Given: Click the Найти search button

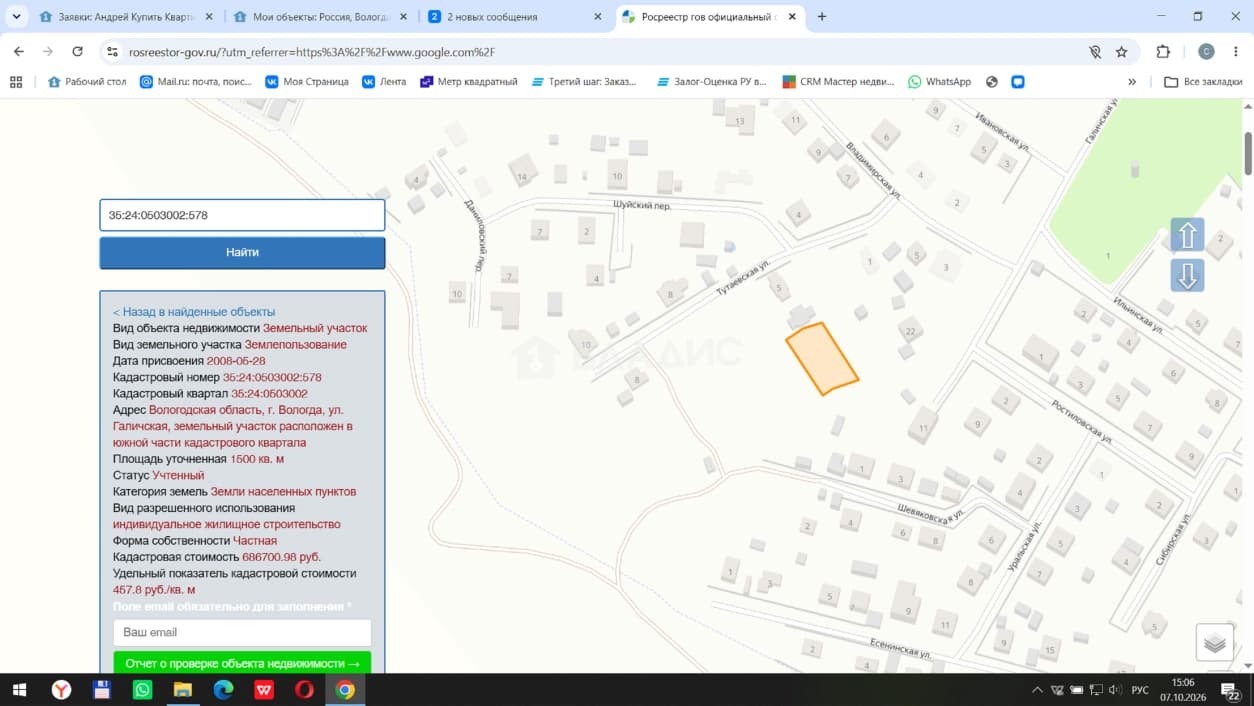Looking at the screenshot, I should [x=242, y=253].
